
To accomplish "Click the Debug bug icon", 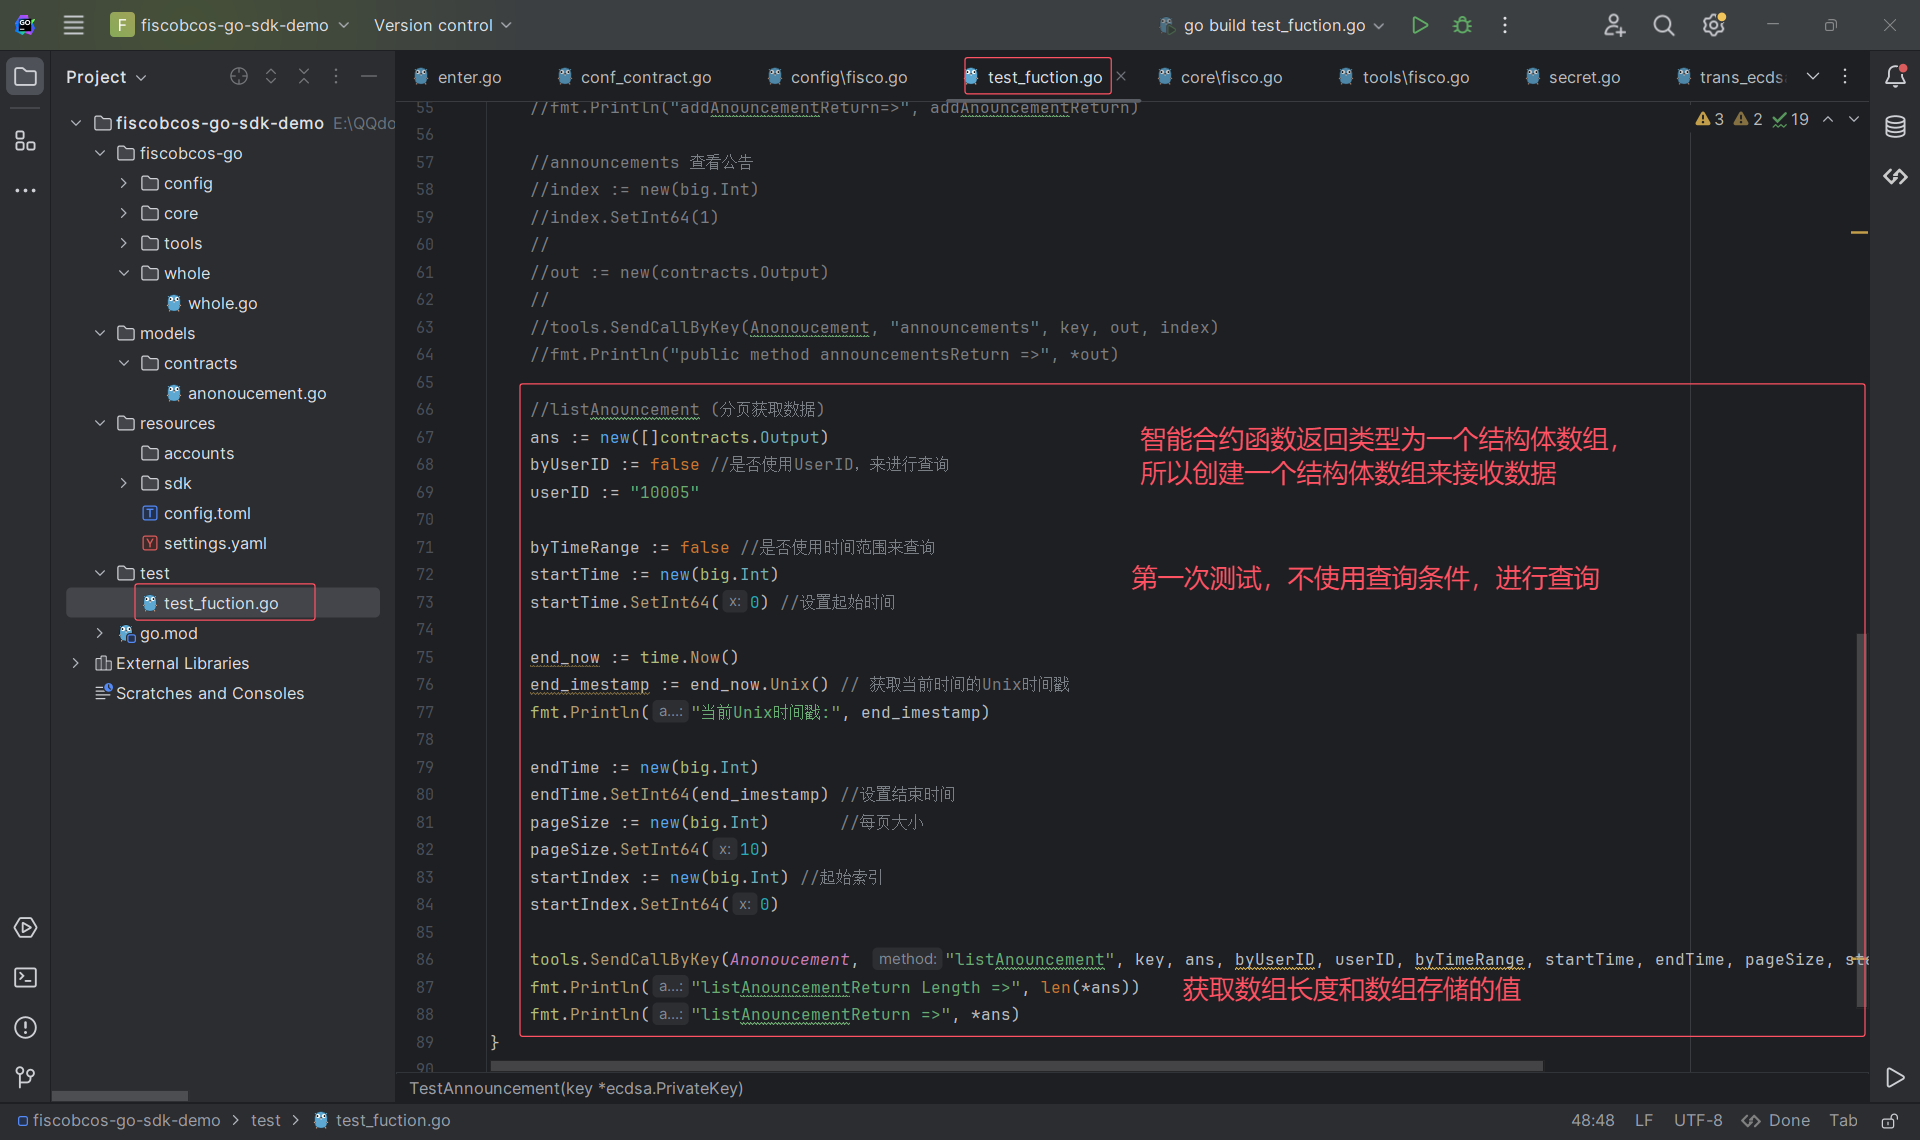I will point(1462,25).
